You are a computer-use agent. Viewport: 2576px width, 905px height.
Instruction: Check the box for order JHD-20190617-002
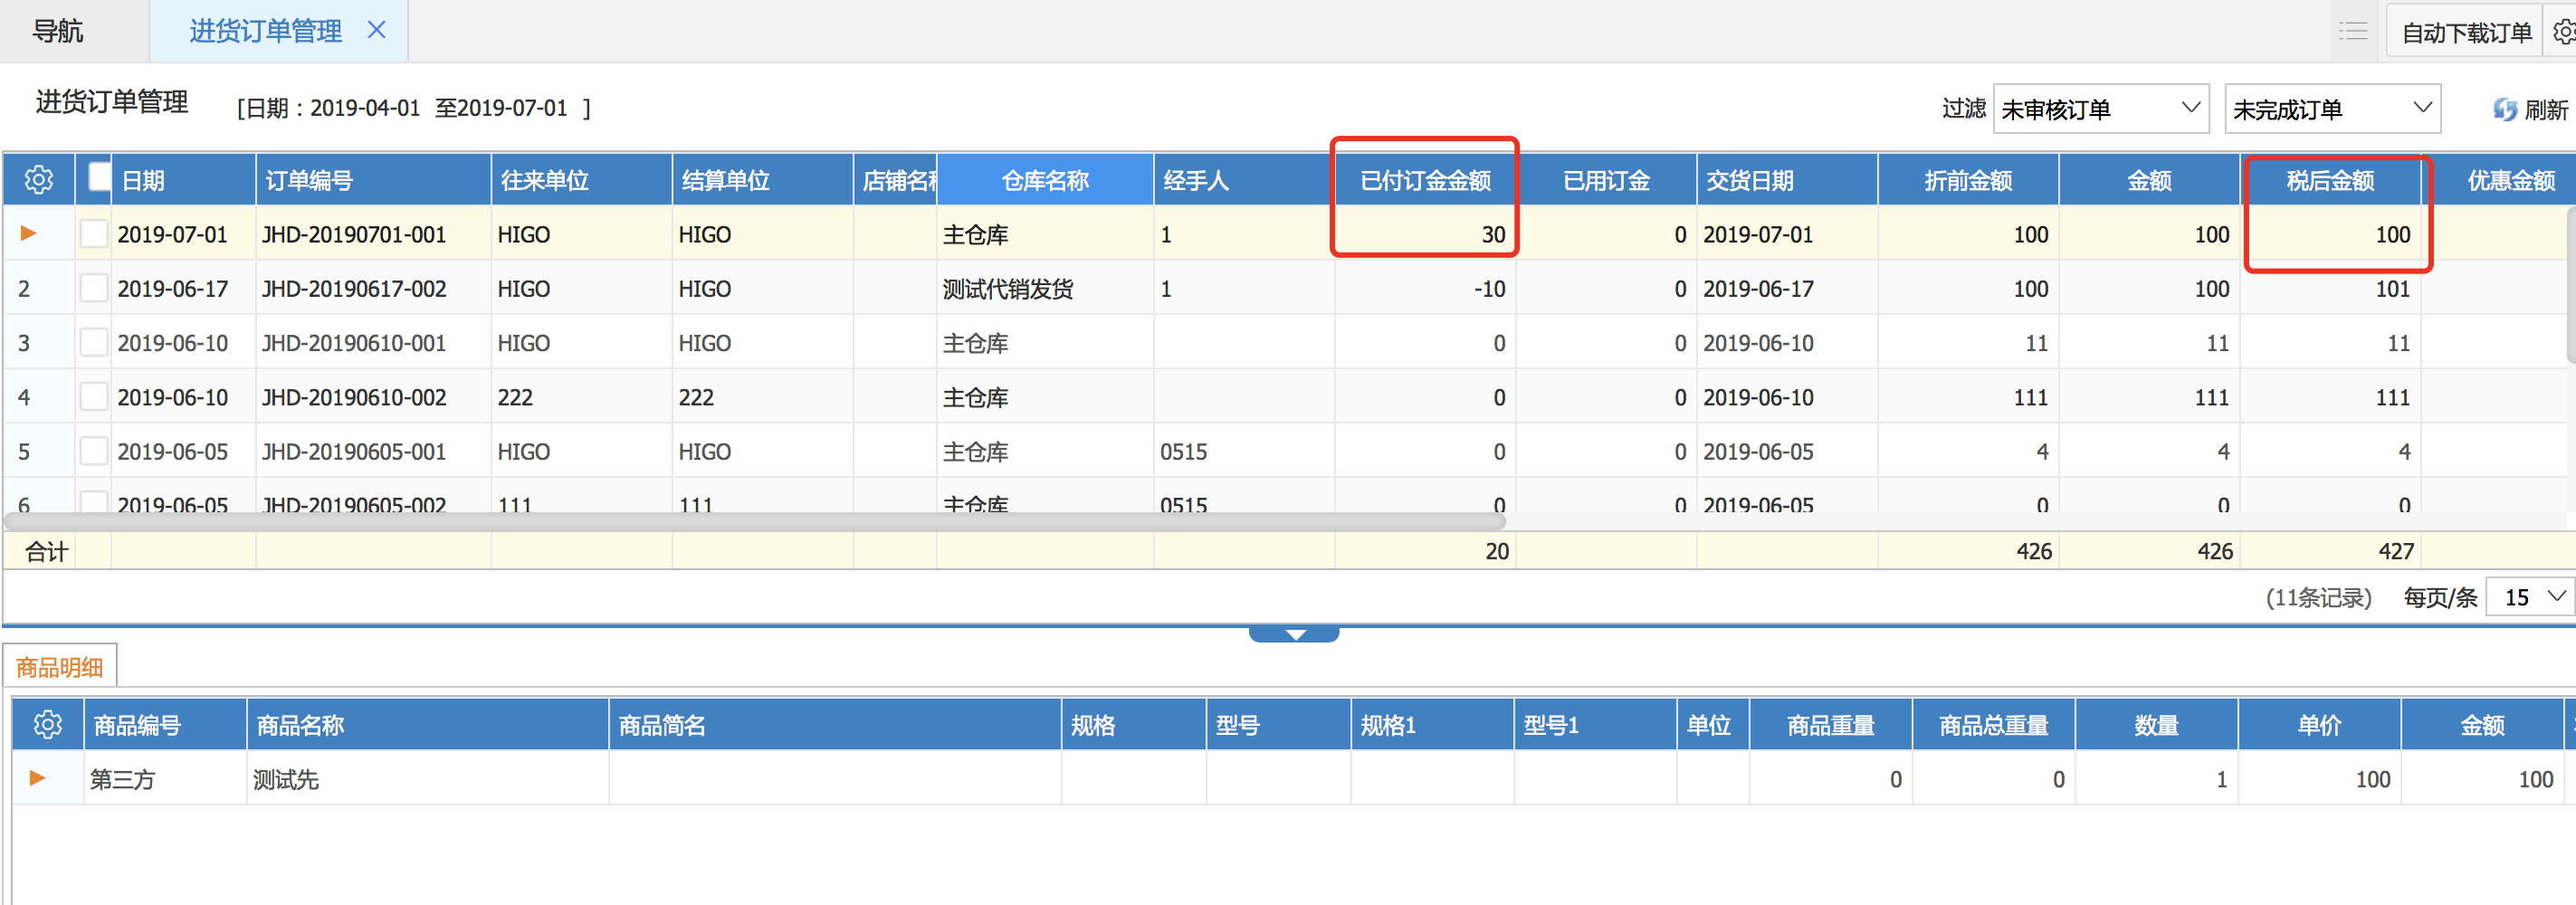[94, 288]
